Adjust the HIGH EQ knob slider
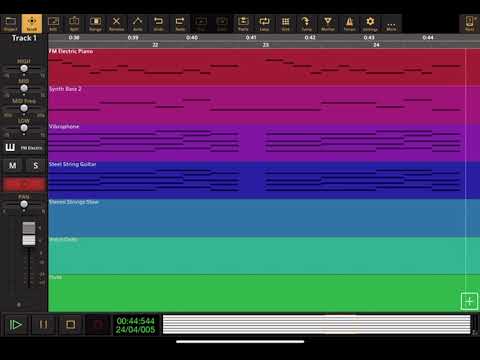 pyautogui.click(x=24, y=68)
